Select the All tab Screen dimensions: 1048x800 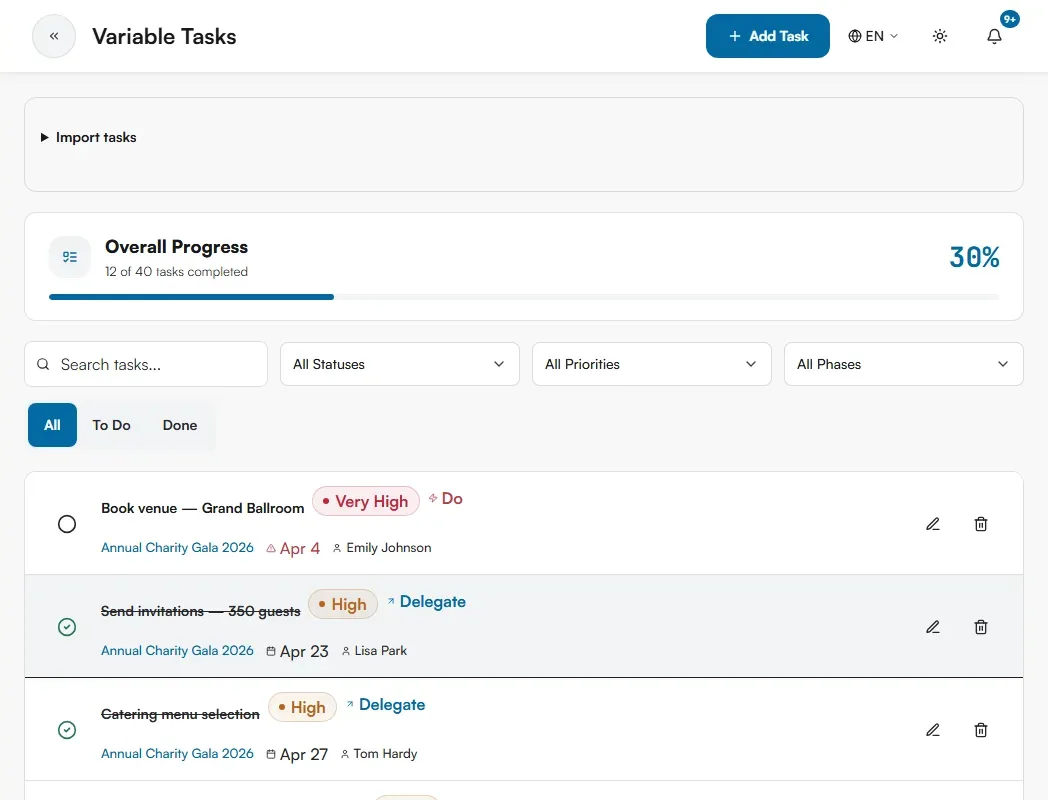coord(52,425)
